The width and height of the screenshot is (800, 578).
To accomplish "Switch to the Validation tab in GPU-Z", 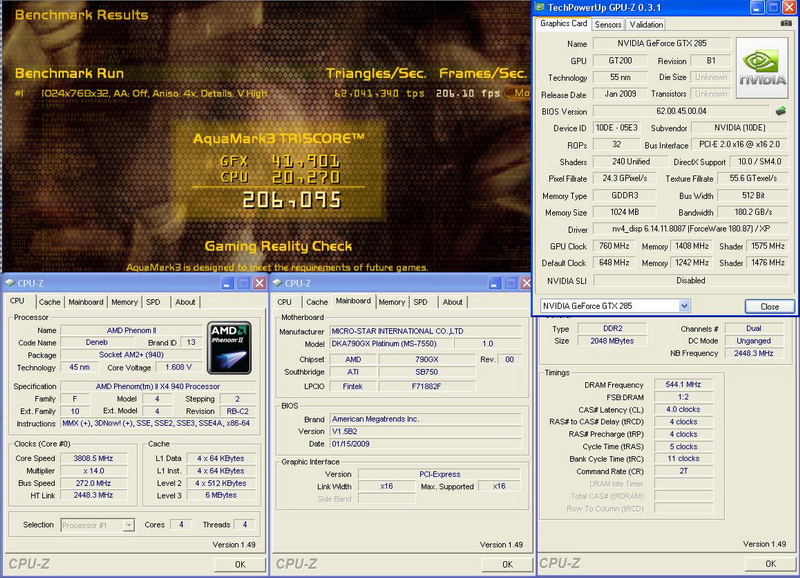I will click(646, 24).
